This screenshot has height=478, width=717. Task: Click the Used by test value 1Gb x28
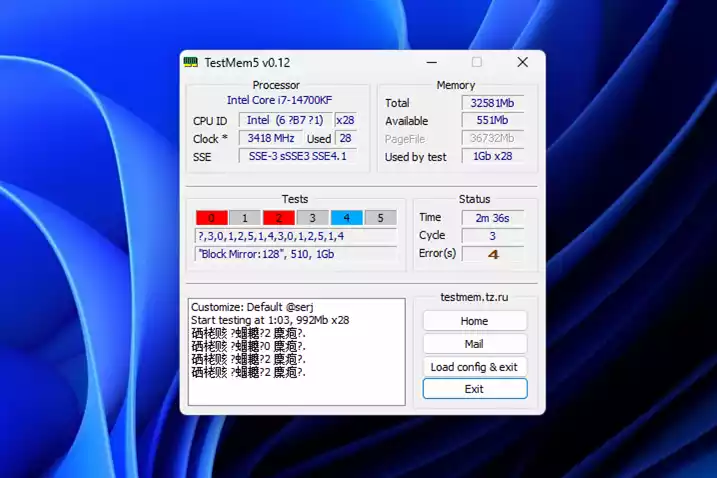(492, 156)
